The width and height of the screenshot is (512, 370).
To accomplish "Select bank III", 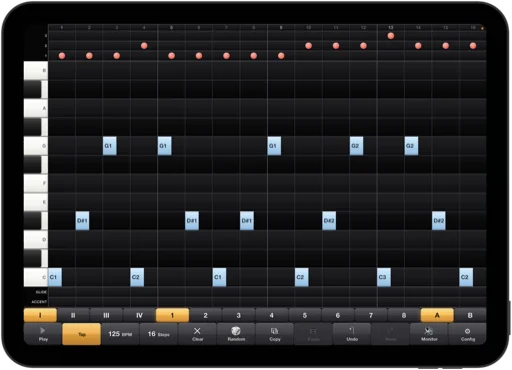I will coord(106,315).
